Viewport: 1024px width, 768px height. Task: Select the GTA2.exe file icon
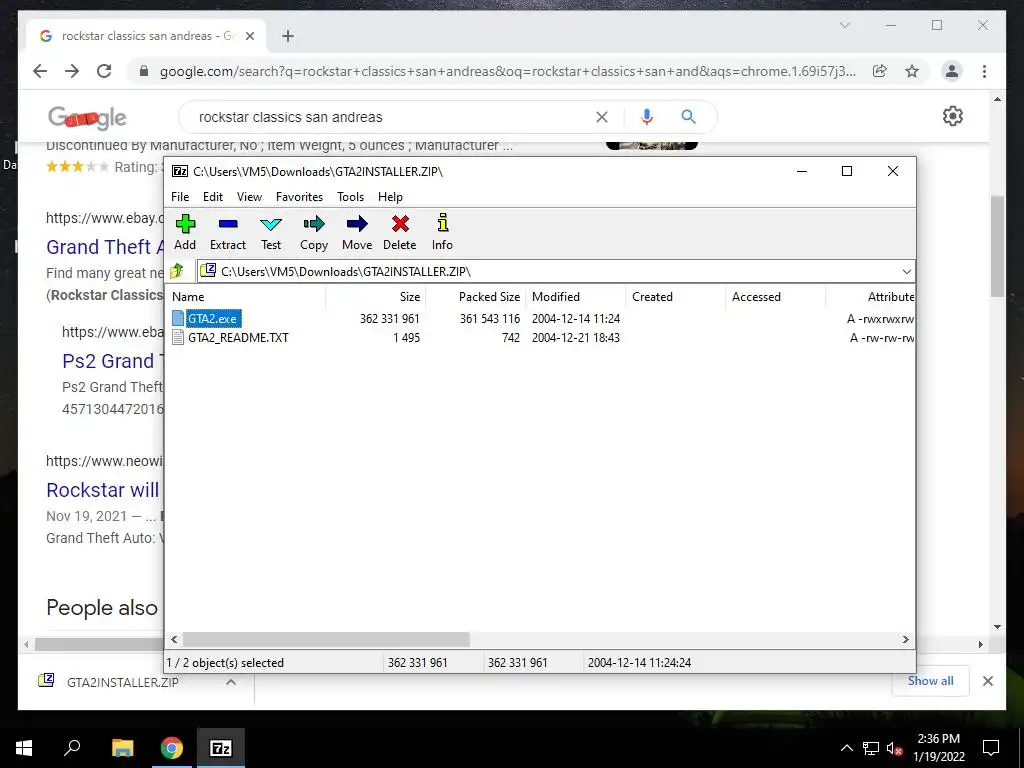178,318
